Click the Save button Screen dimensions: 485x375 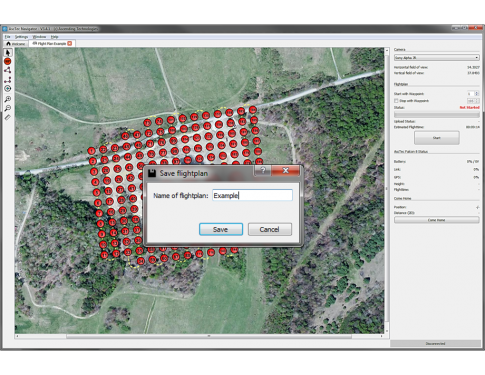[221, 229]
